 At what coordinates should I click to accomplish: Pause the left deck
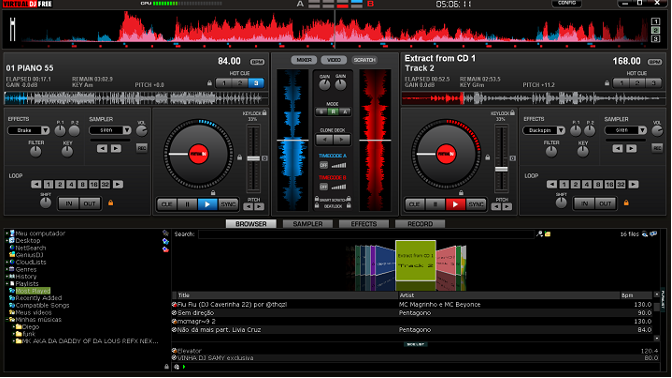187,204
